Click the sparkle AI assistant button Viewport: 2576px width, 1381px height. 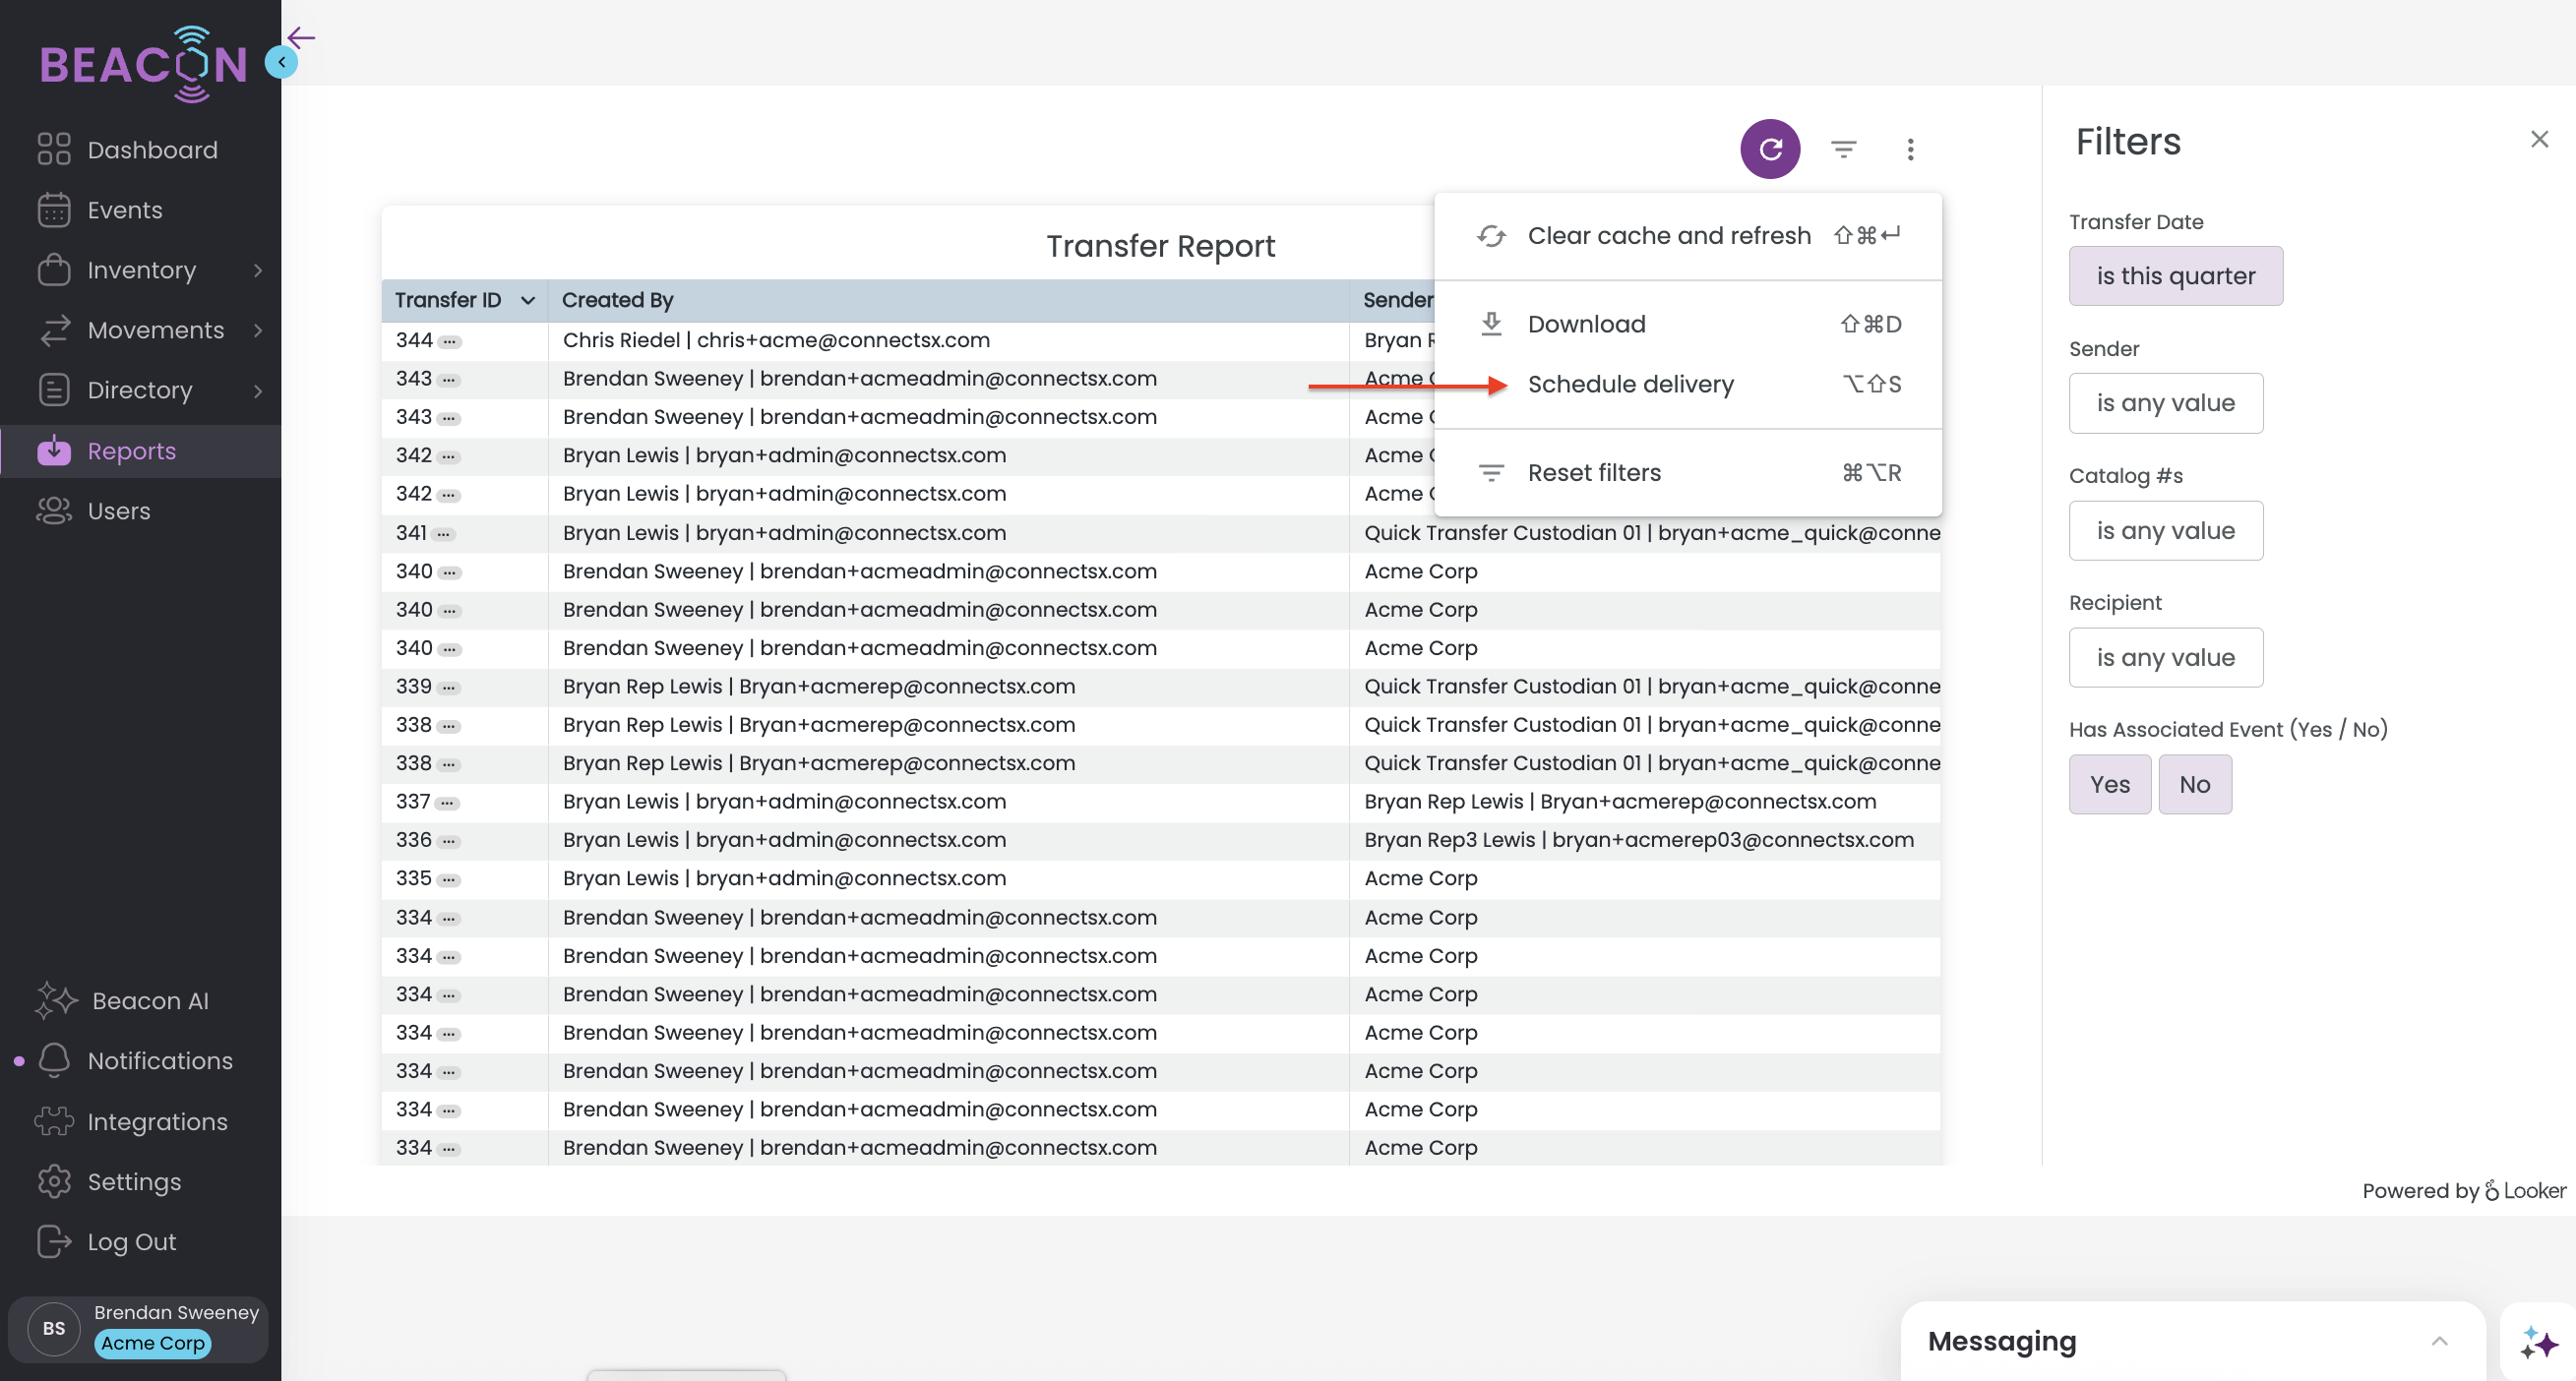[2538, 1342]
